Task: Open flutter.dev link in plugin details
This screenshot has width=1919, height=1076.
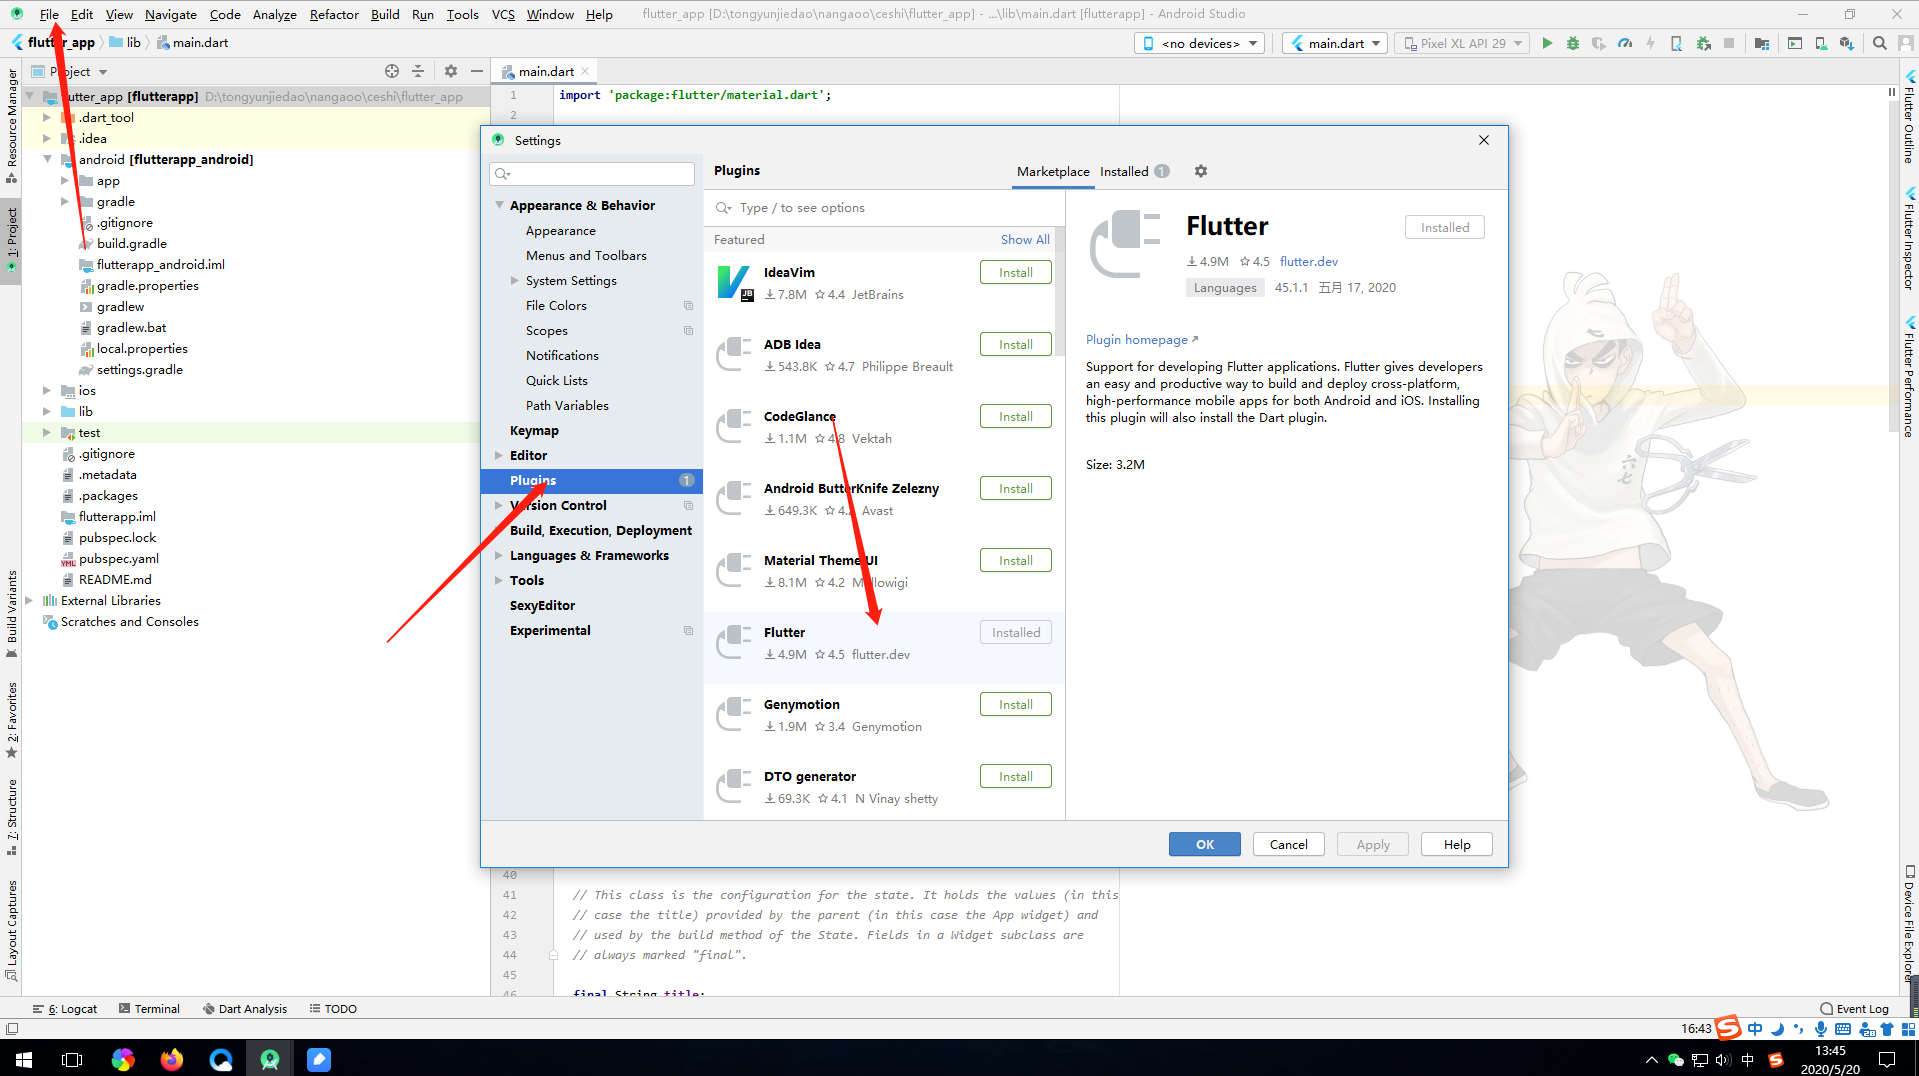Action: click(x=1309, y=261)
